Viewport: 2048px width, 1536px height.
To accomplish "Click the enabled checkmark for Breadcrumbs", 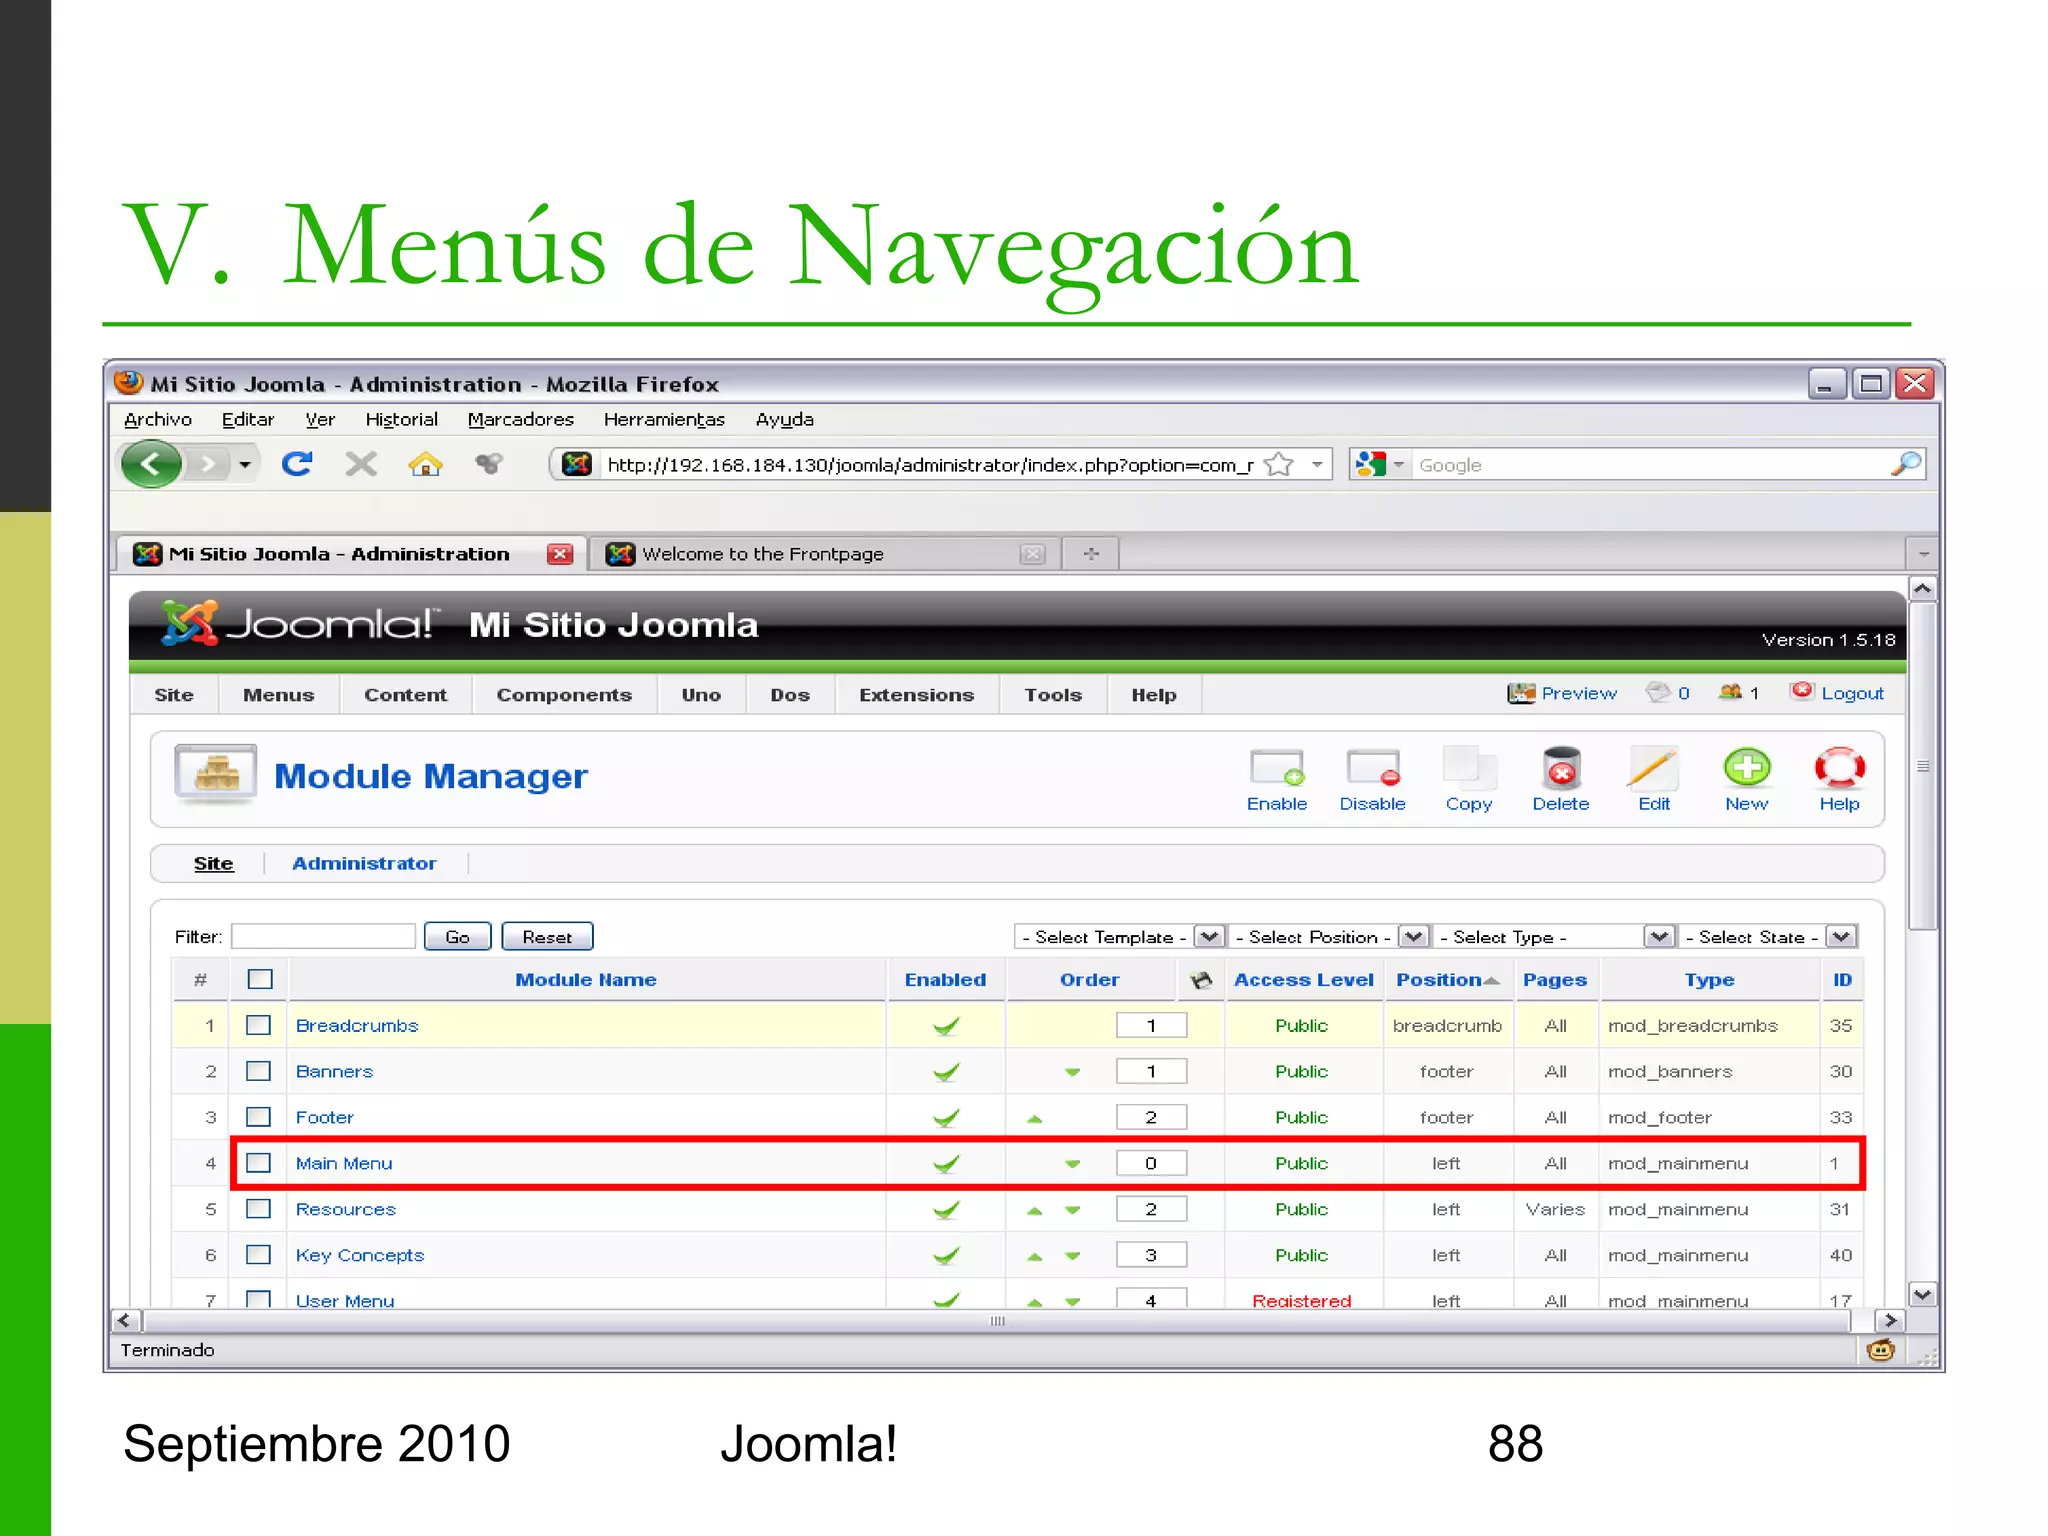I will click(x=946, y=1026).
